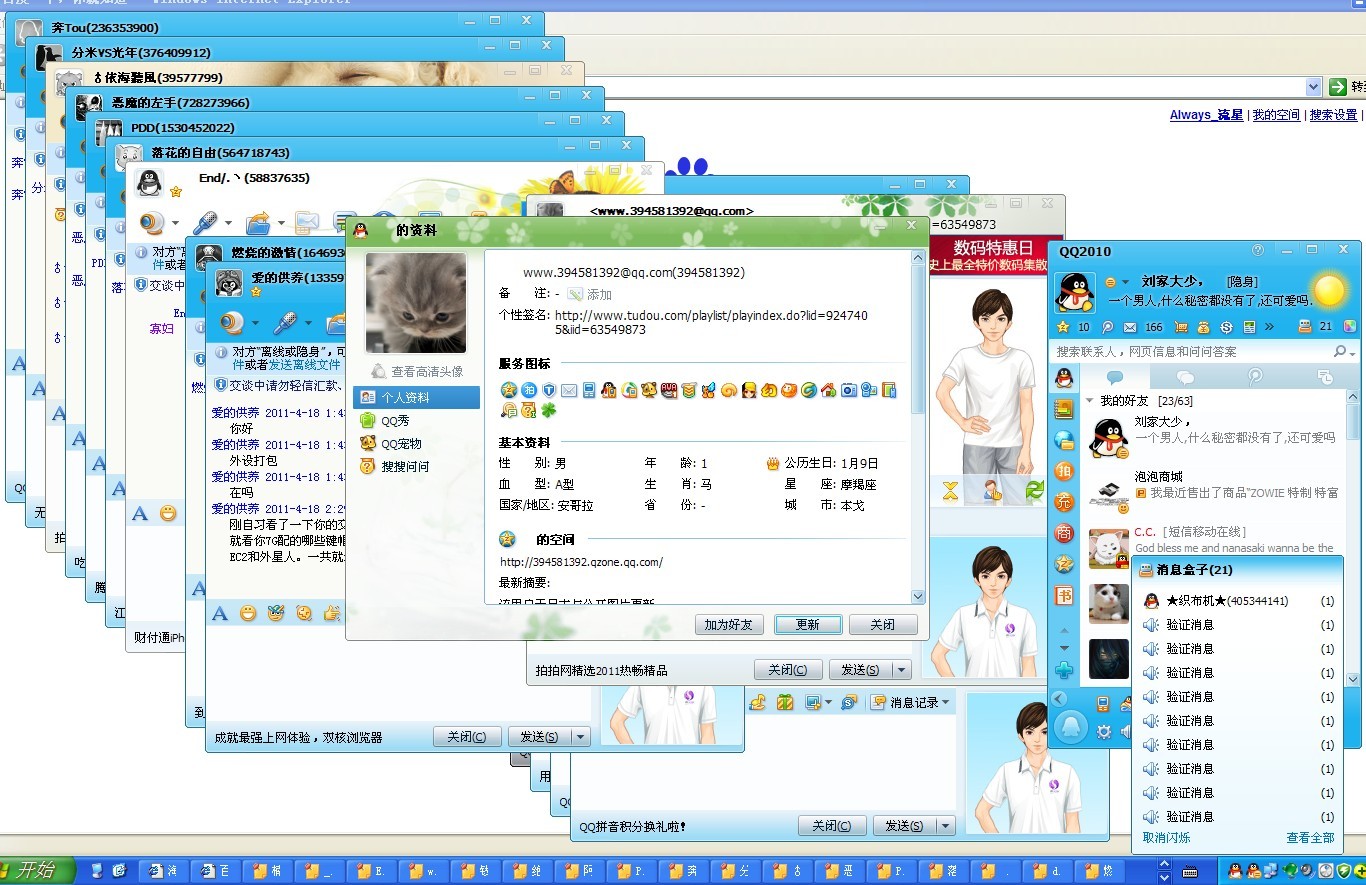Open browser address bar dropdown arrow
This screenshot has width=1366, height=885.
pyautogui.click(x=1314, y=87)
